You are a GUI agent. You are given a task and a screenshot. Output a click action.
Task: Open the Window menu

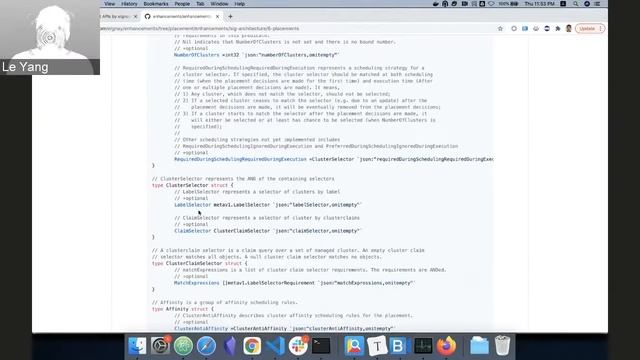[219, 4]
